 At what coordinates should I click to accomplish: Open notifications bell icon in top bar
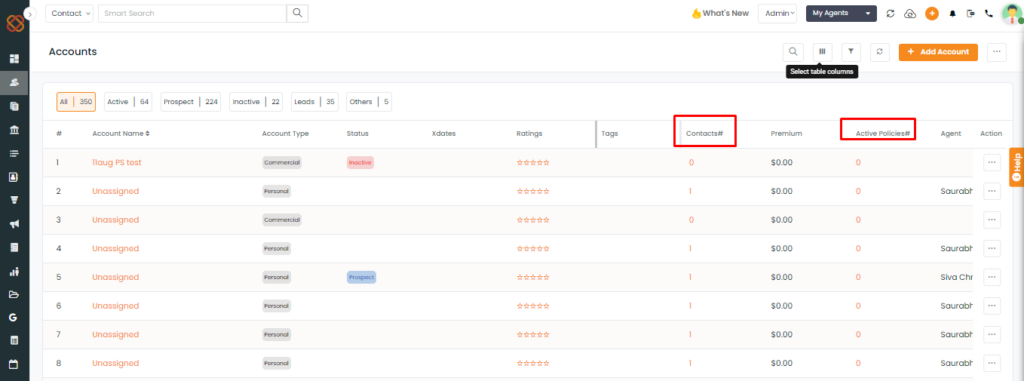click(952, 13)
